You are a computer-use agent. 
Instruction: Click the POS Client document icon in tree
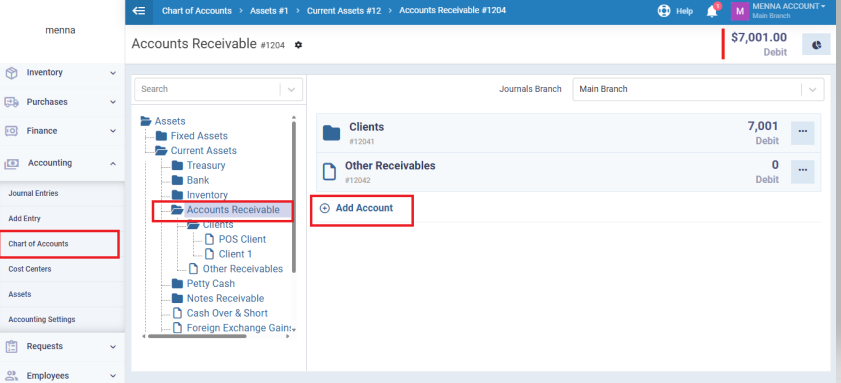coord(210,239)
